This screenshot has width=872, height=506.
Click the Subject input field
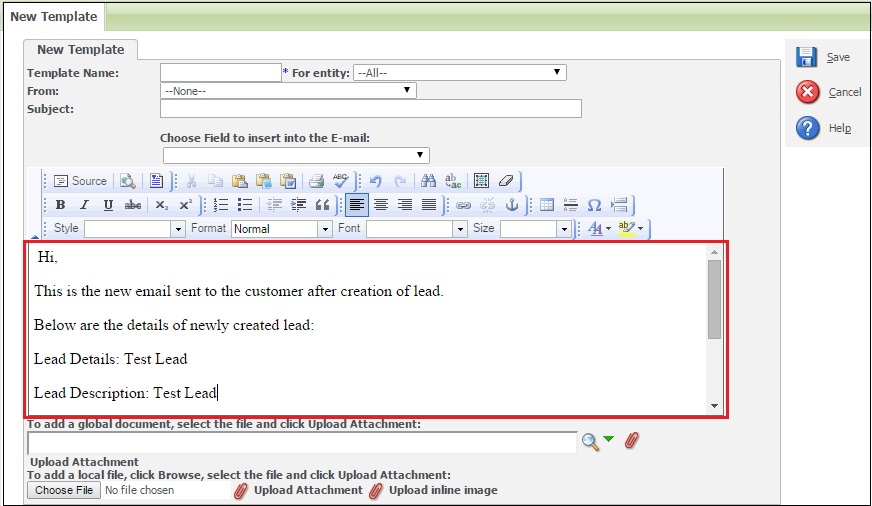pos(371,108)
